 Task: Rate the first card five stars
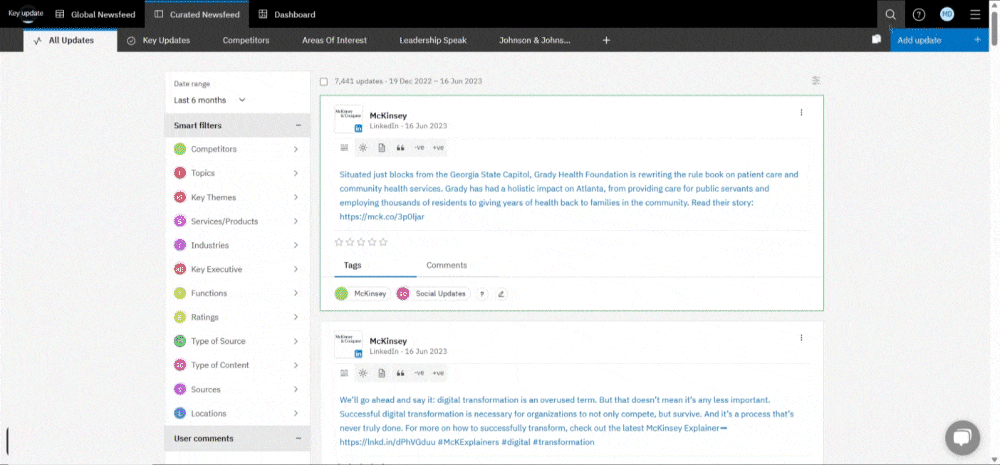(383, 242)
